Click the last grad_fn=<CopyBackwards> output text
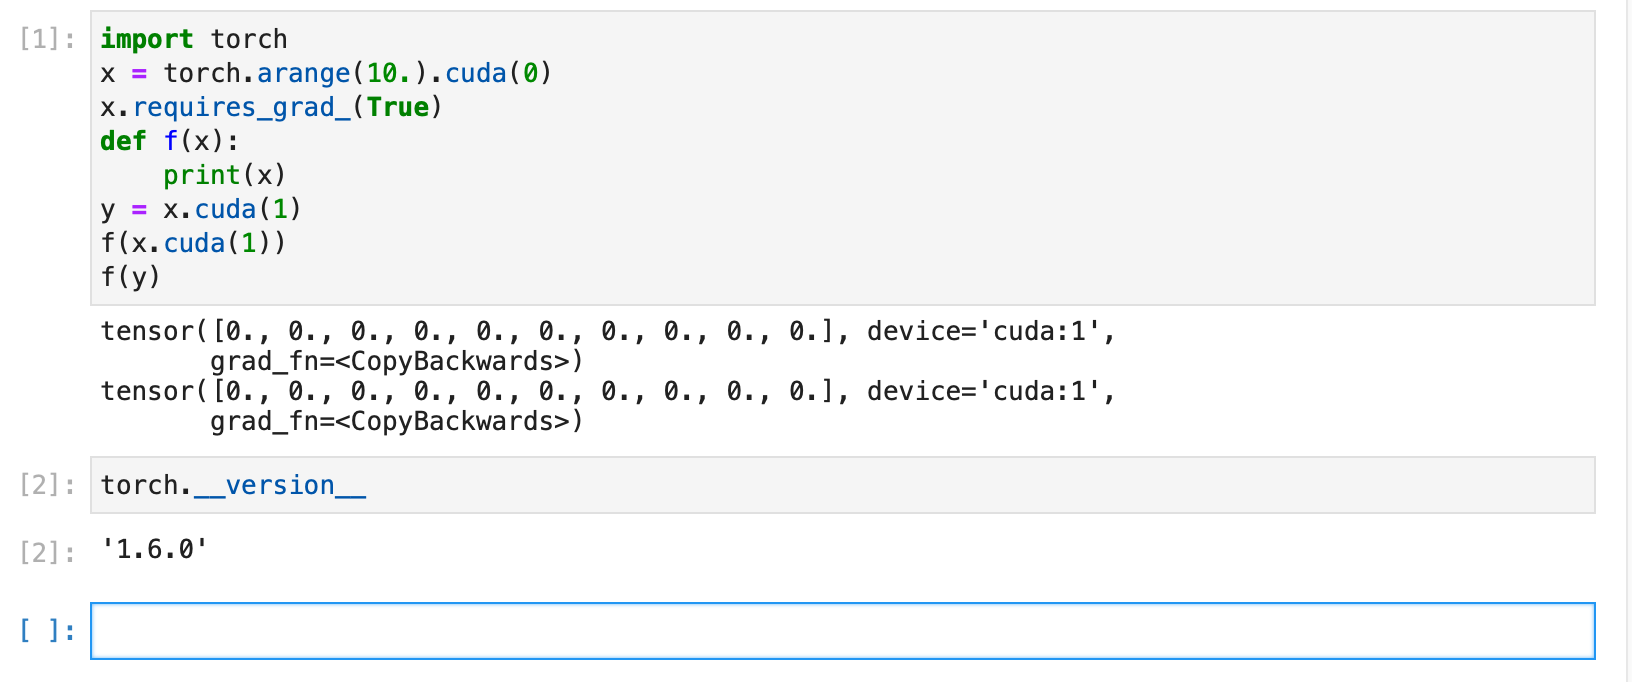The image size is (1632, 682). tap(396, 421)
